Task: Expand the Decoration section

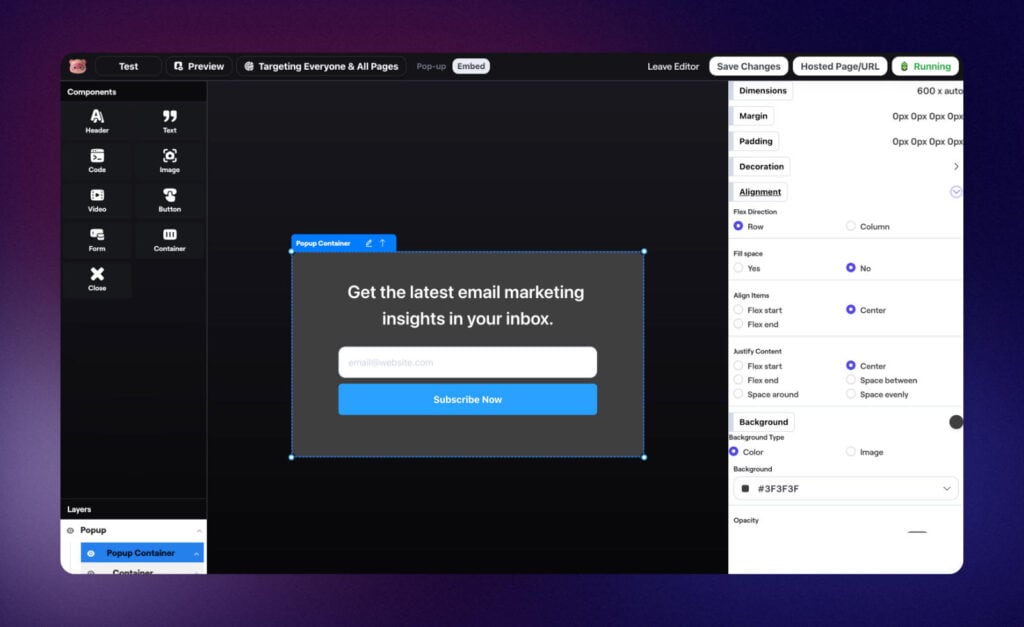Action: [955, 167]
